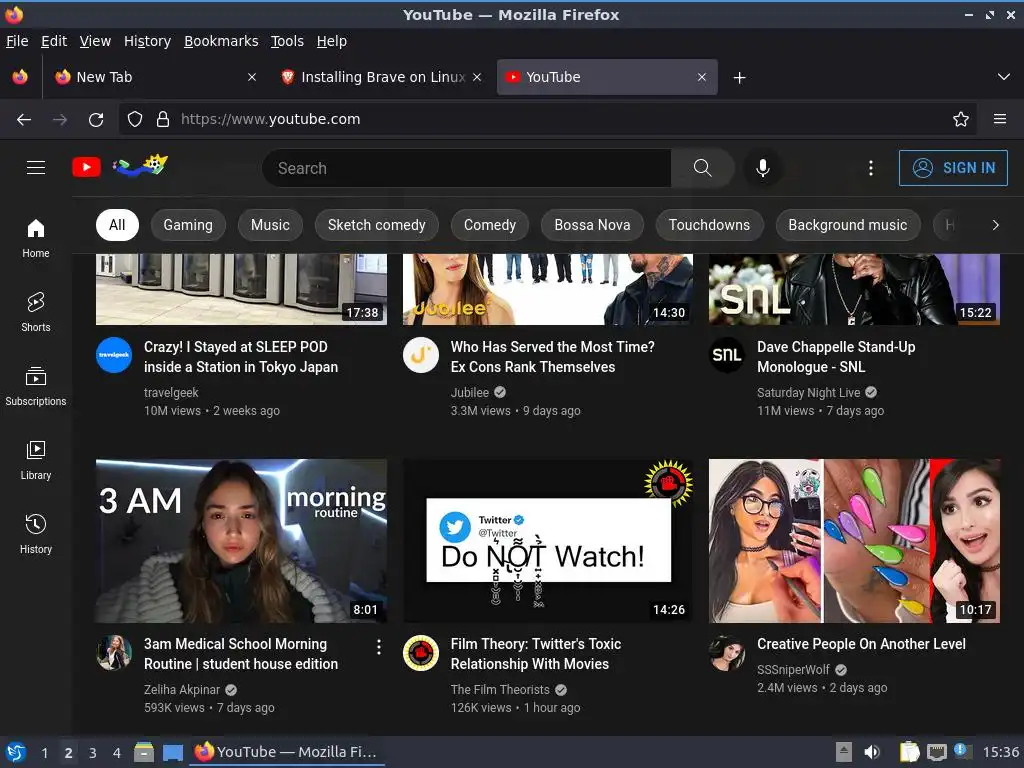Open History in the YouTube sidebar
The image size is (1024, 768).
[36, 534]
